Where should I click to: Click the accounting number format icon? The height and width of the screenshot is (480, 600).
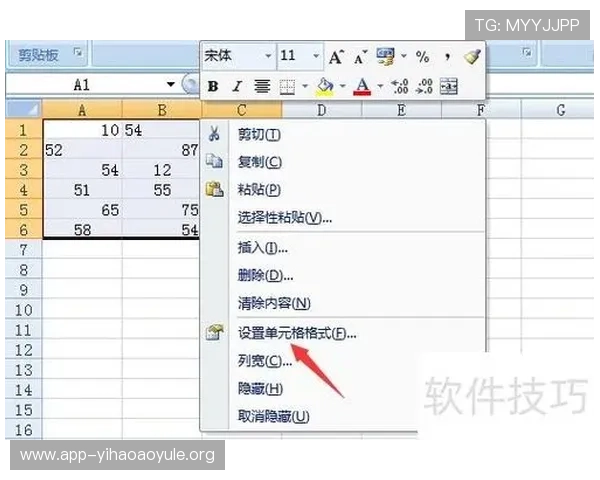385,57
